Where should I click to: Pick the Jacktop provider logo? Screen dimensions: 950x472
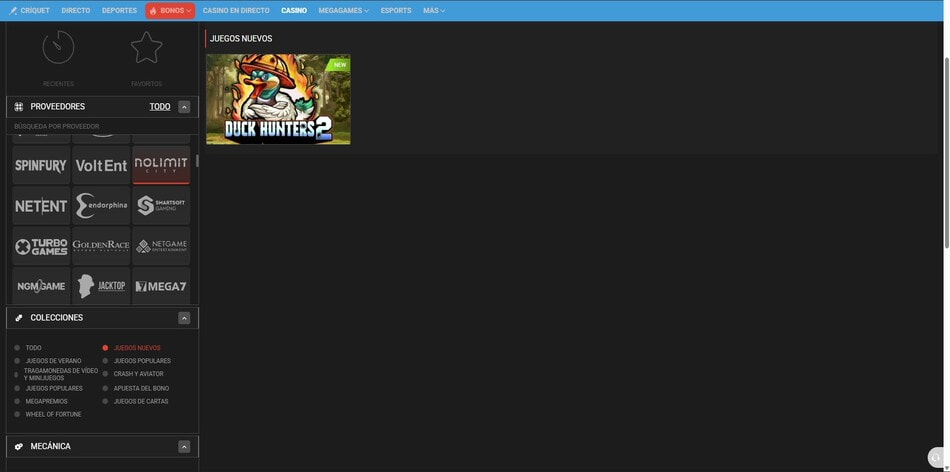coord(101,286)
